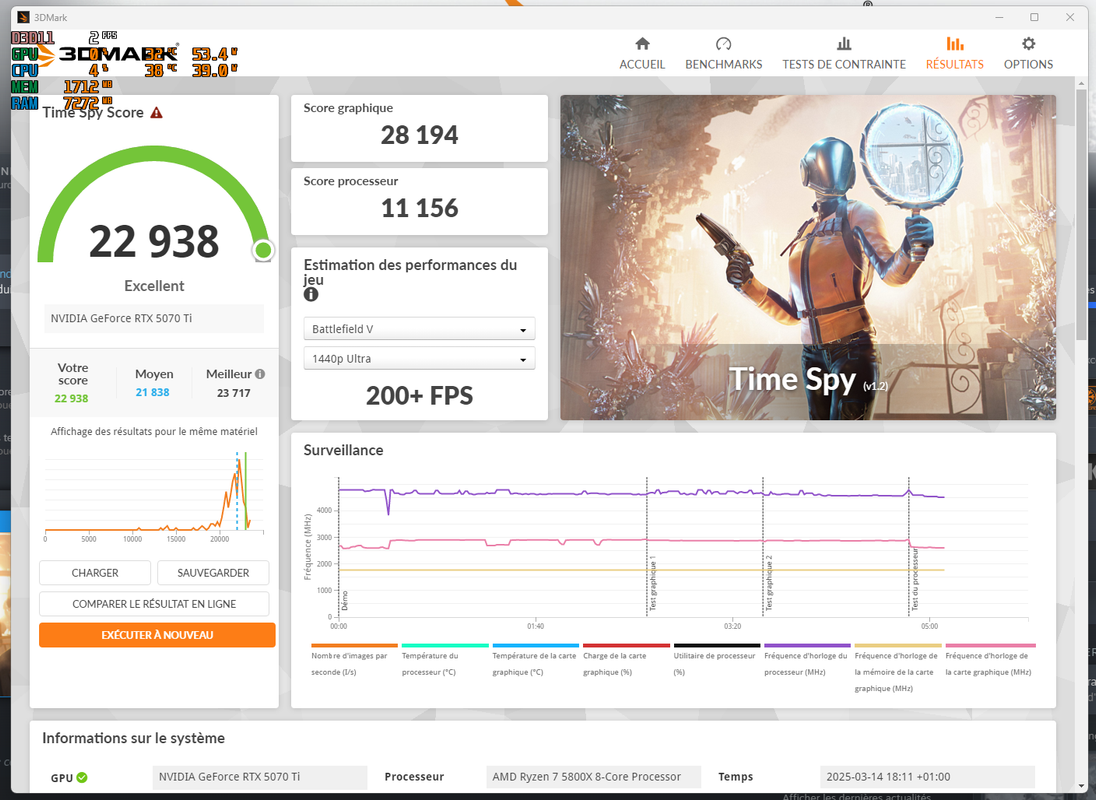Image resolution: width=1096 pixels, height=800 pixels.
Task: Click Comparer le résultat en ligne
Action: pyautogui.click(x=154, y=604)
